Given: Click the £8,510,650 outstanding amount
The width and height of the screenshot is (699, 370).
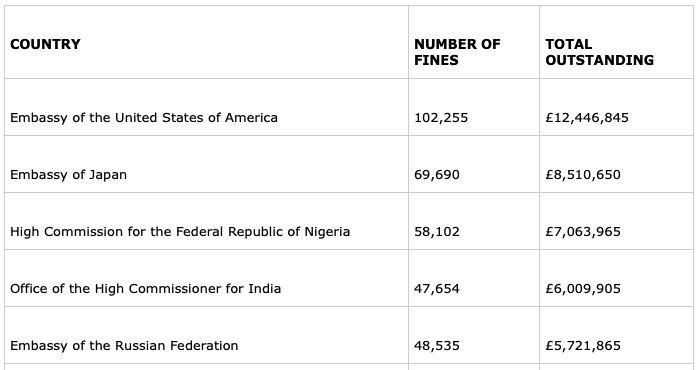Looking at the screenshot, I should [583, 175].
